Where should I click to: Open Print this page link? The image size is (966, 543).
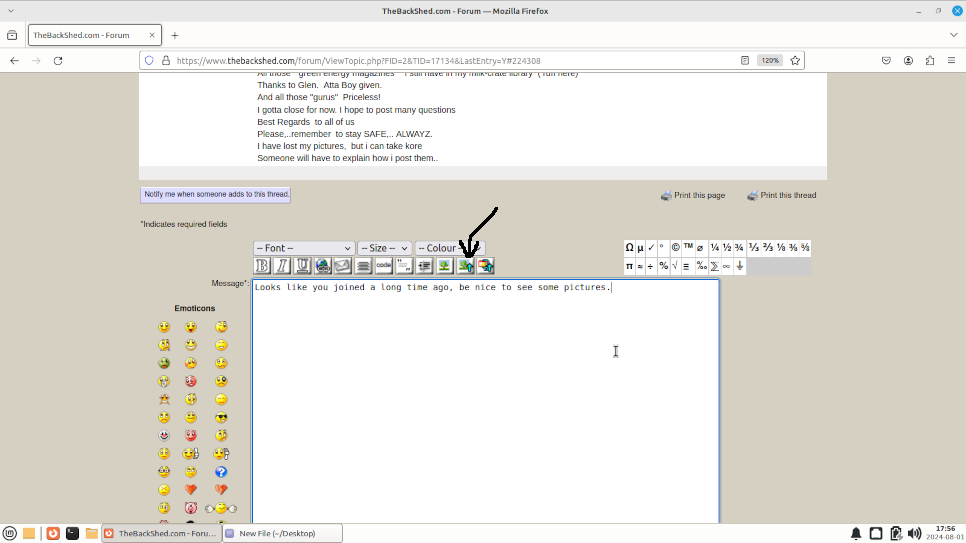pos(699,196)
